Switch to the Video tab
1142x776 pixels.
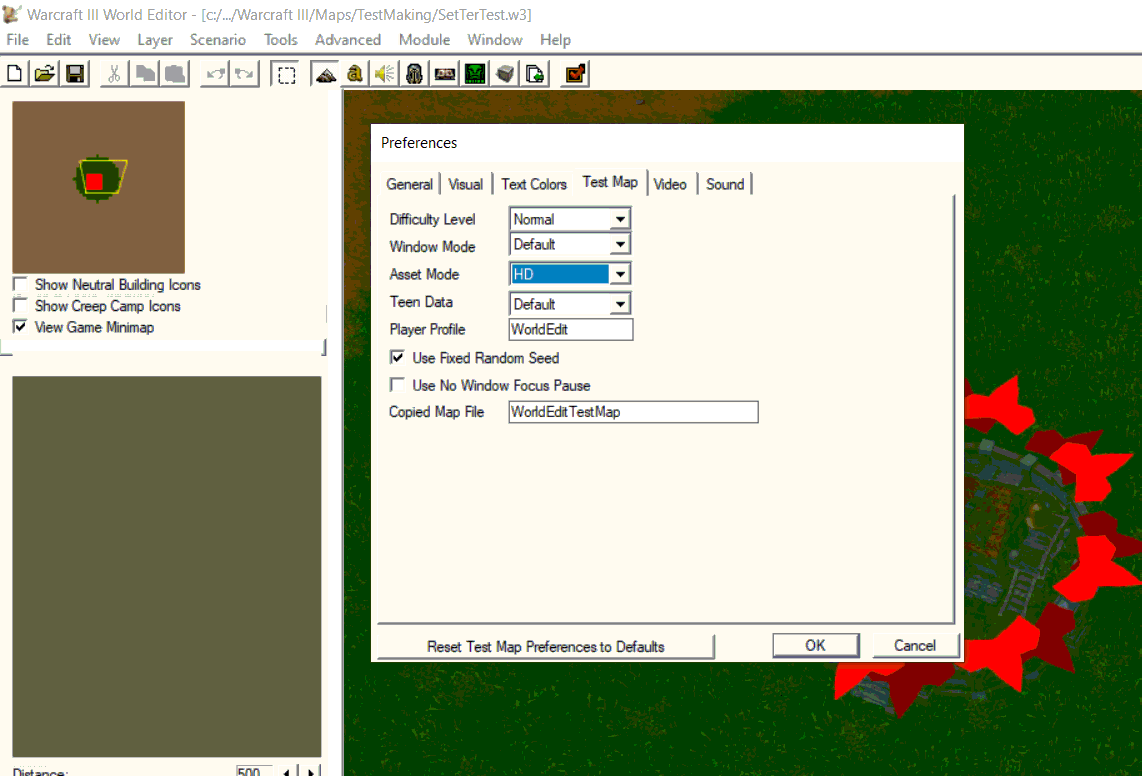pos(670,184)
